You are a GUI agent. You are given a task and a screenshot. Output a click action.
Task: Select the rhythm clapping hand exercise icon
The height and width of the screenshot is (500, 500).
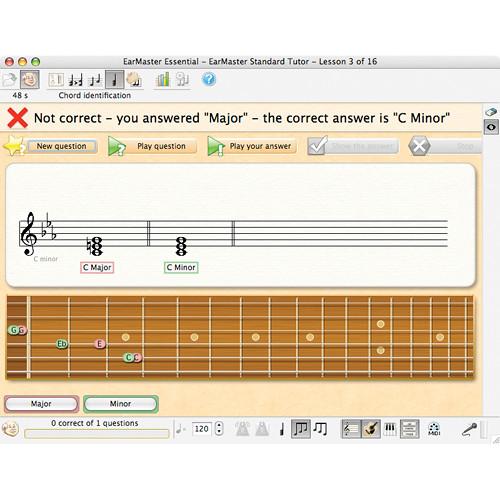134,80
